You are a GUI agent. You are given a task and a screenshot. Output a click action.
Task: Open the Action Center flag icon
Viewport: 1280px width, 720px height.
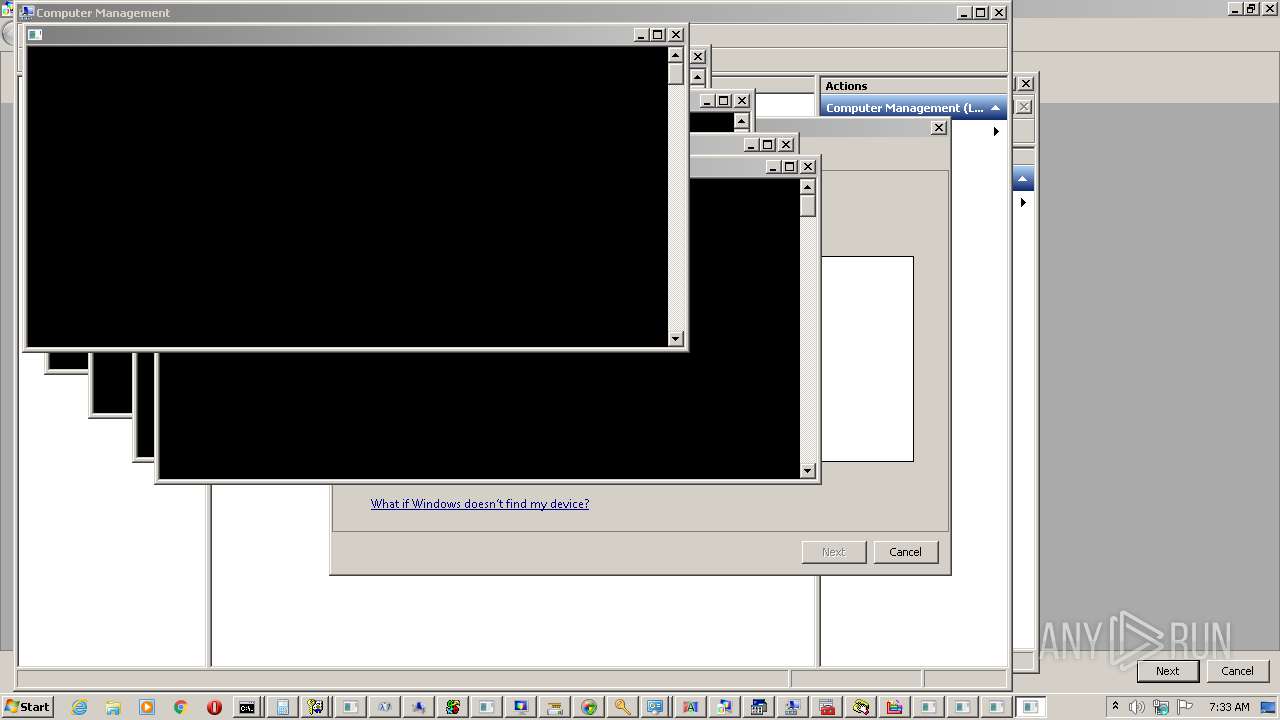click(1185, 707)
